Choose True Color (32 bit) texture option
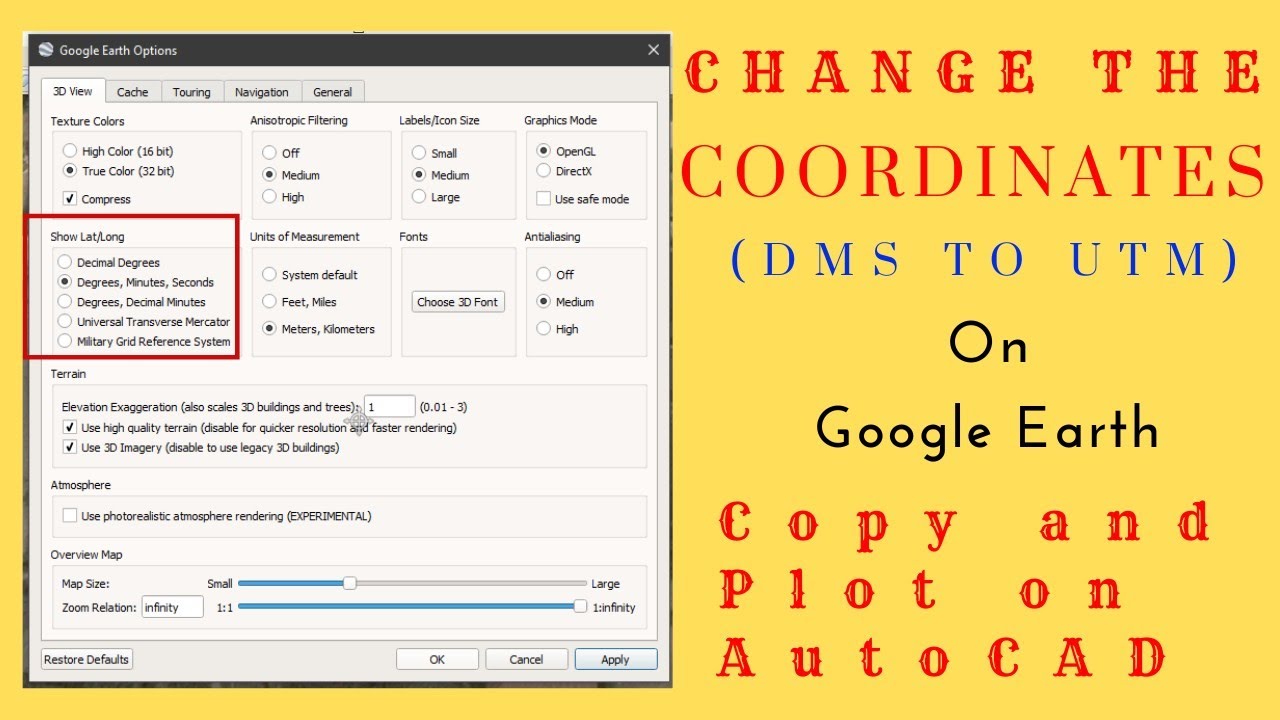This screenshot has height=720, width=1280. [69, 171]
